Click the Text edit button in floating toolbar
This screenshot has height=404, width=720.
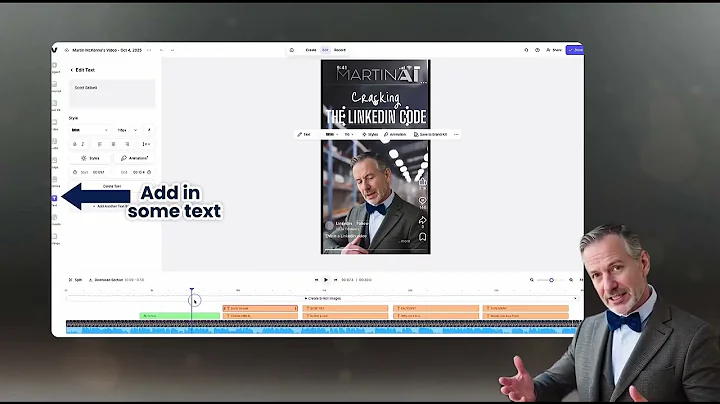click(x=304, y=135)
